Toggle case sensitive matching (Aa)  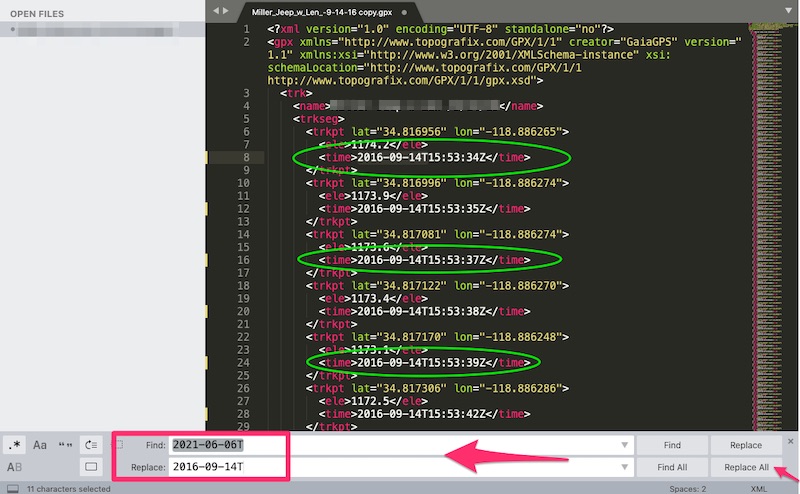coord(40,445)
